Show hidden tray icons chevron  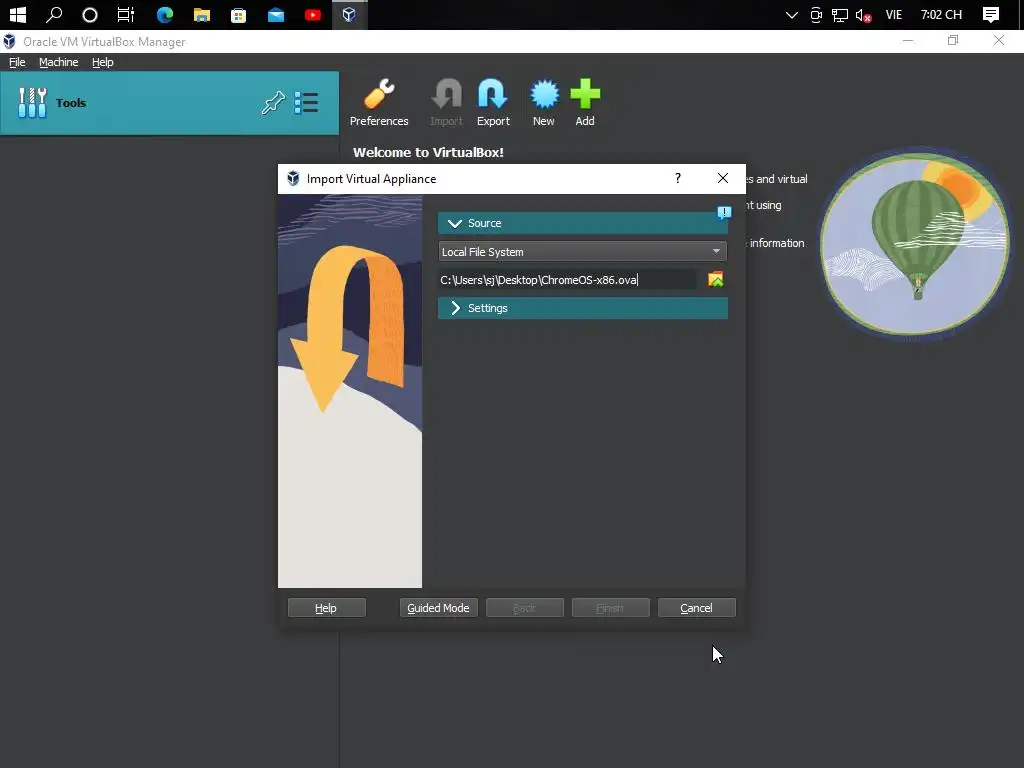click(x=792, y=14)
